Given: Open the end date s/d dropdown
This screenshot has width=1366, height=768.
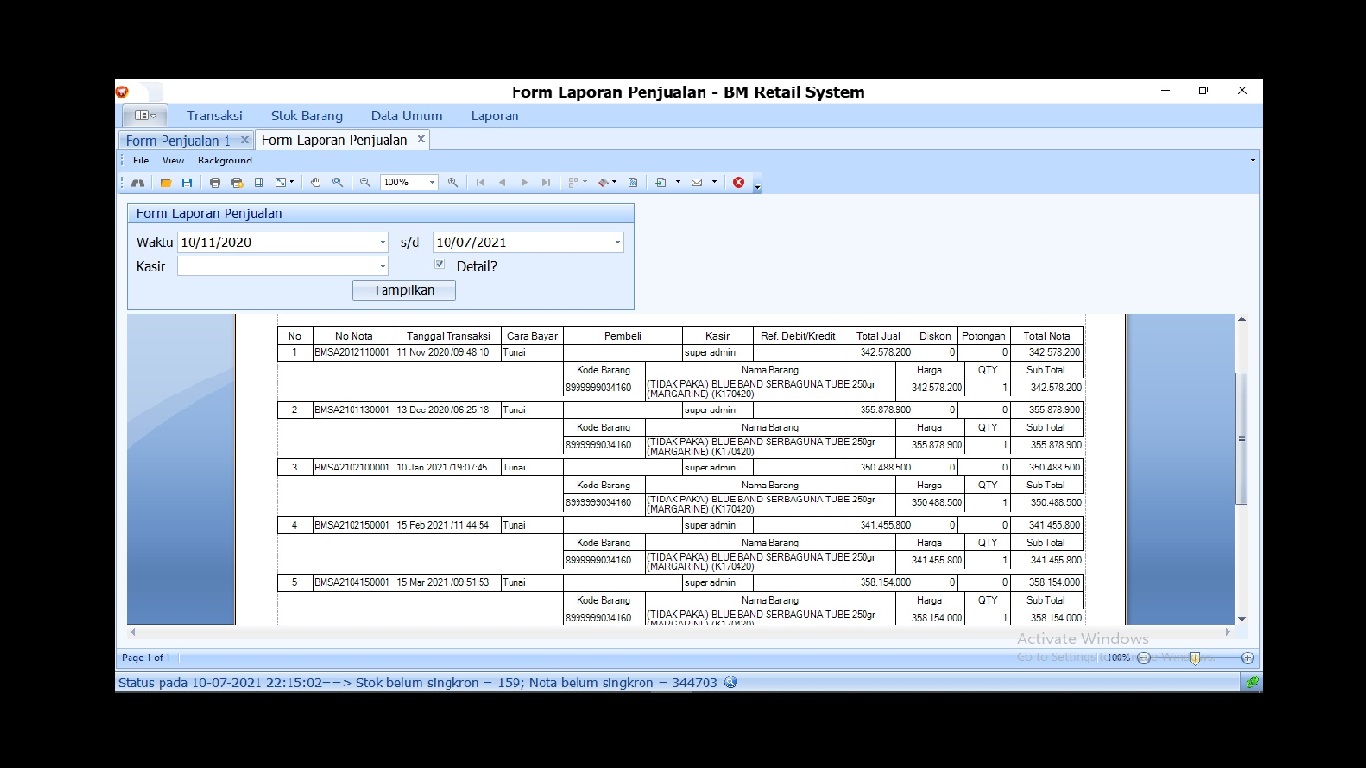Looking at the screenshot, I should click(x=617, y=242).
